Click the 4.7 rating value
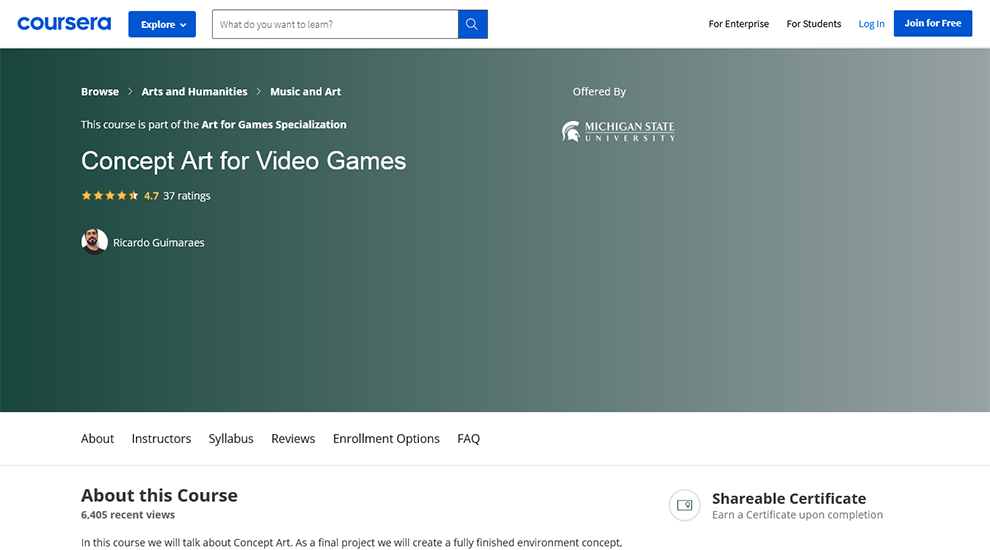Image resolution: width=990 pixels, height=550 pixels. pos(151,196)
